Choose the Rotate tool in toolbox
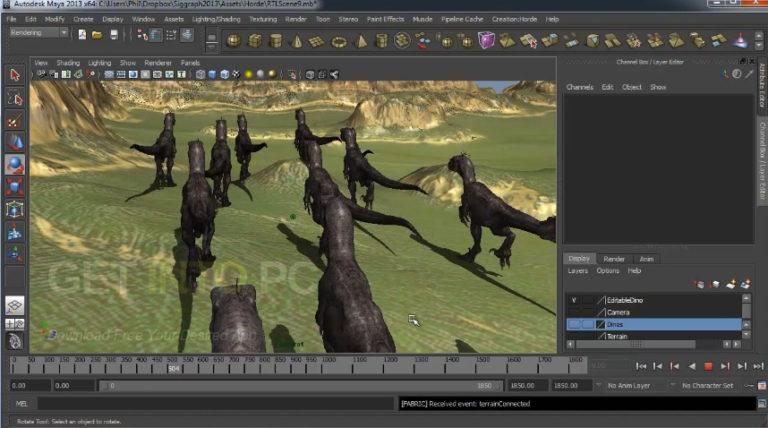Viewport: 768px width, 428px height. (14, 164)
